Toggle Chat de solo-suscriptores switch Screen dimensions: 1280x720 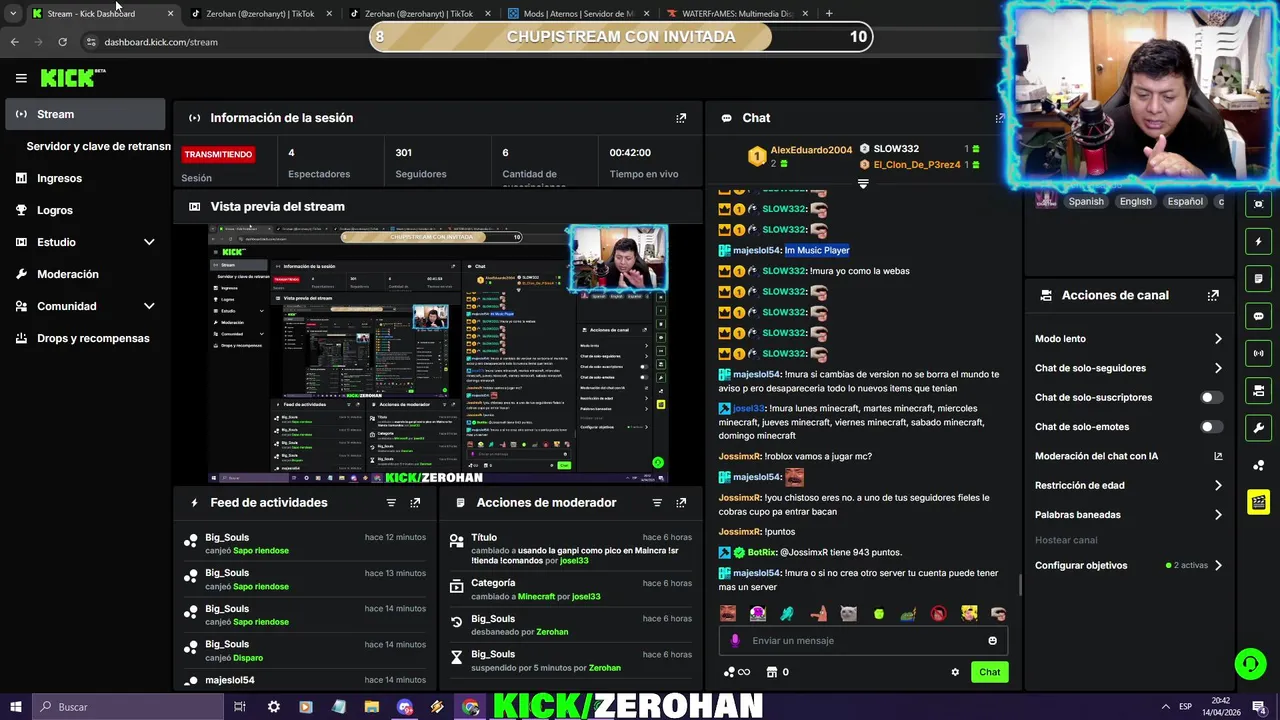click(x=1211, y=397)
